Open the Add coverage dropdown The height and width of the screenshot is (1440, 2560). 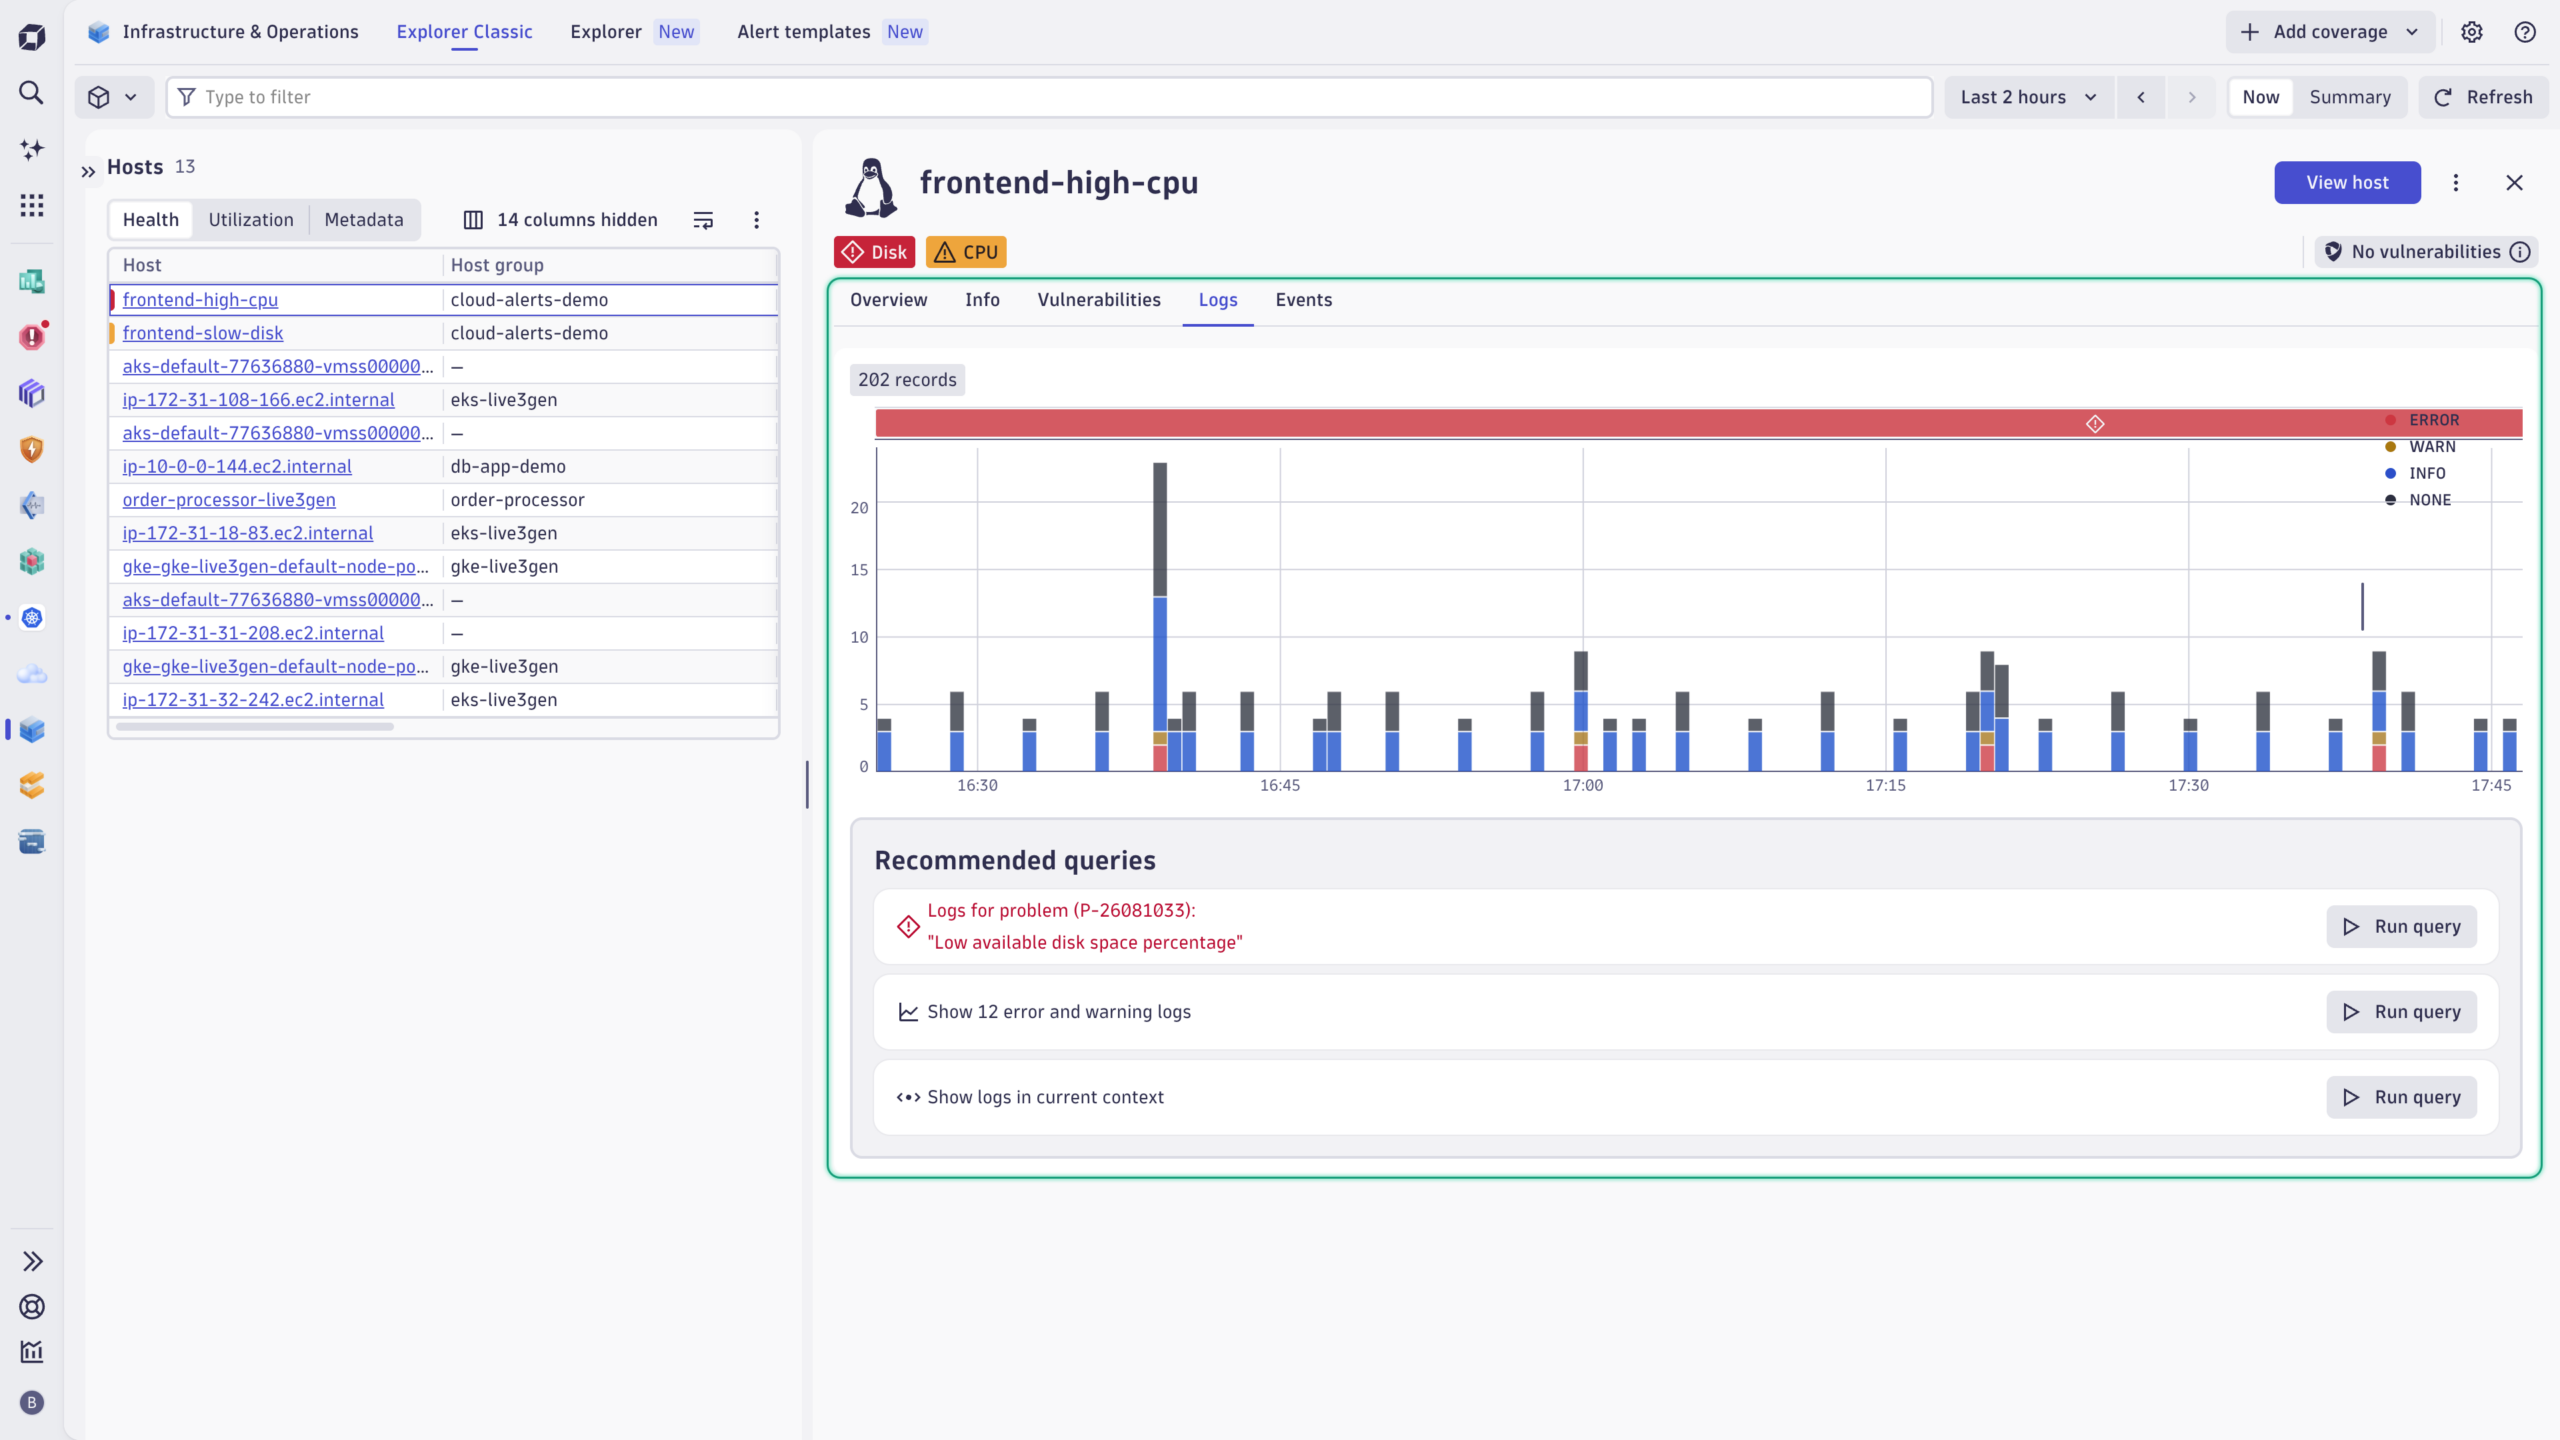click(2329, 32)
